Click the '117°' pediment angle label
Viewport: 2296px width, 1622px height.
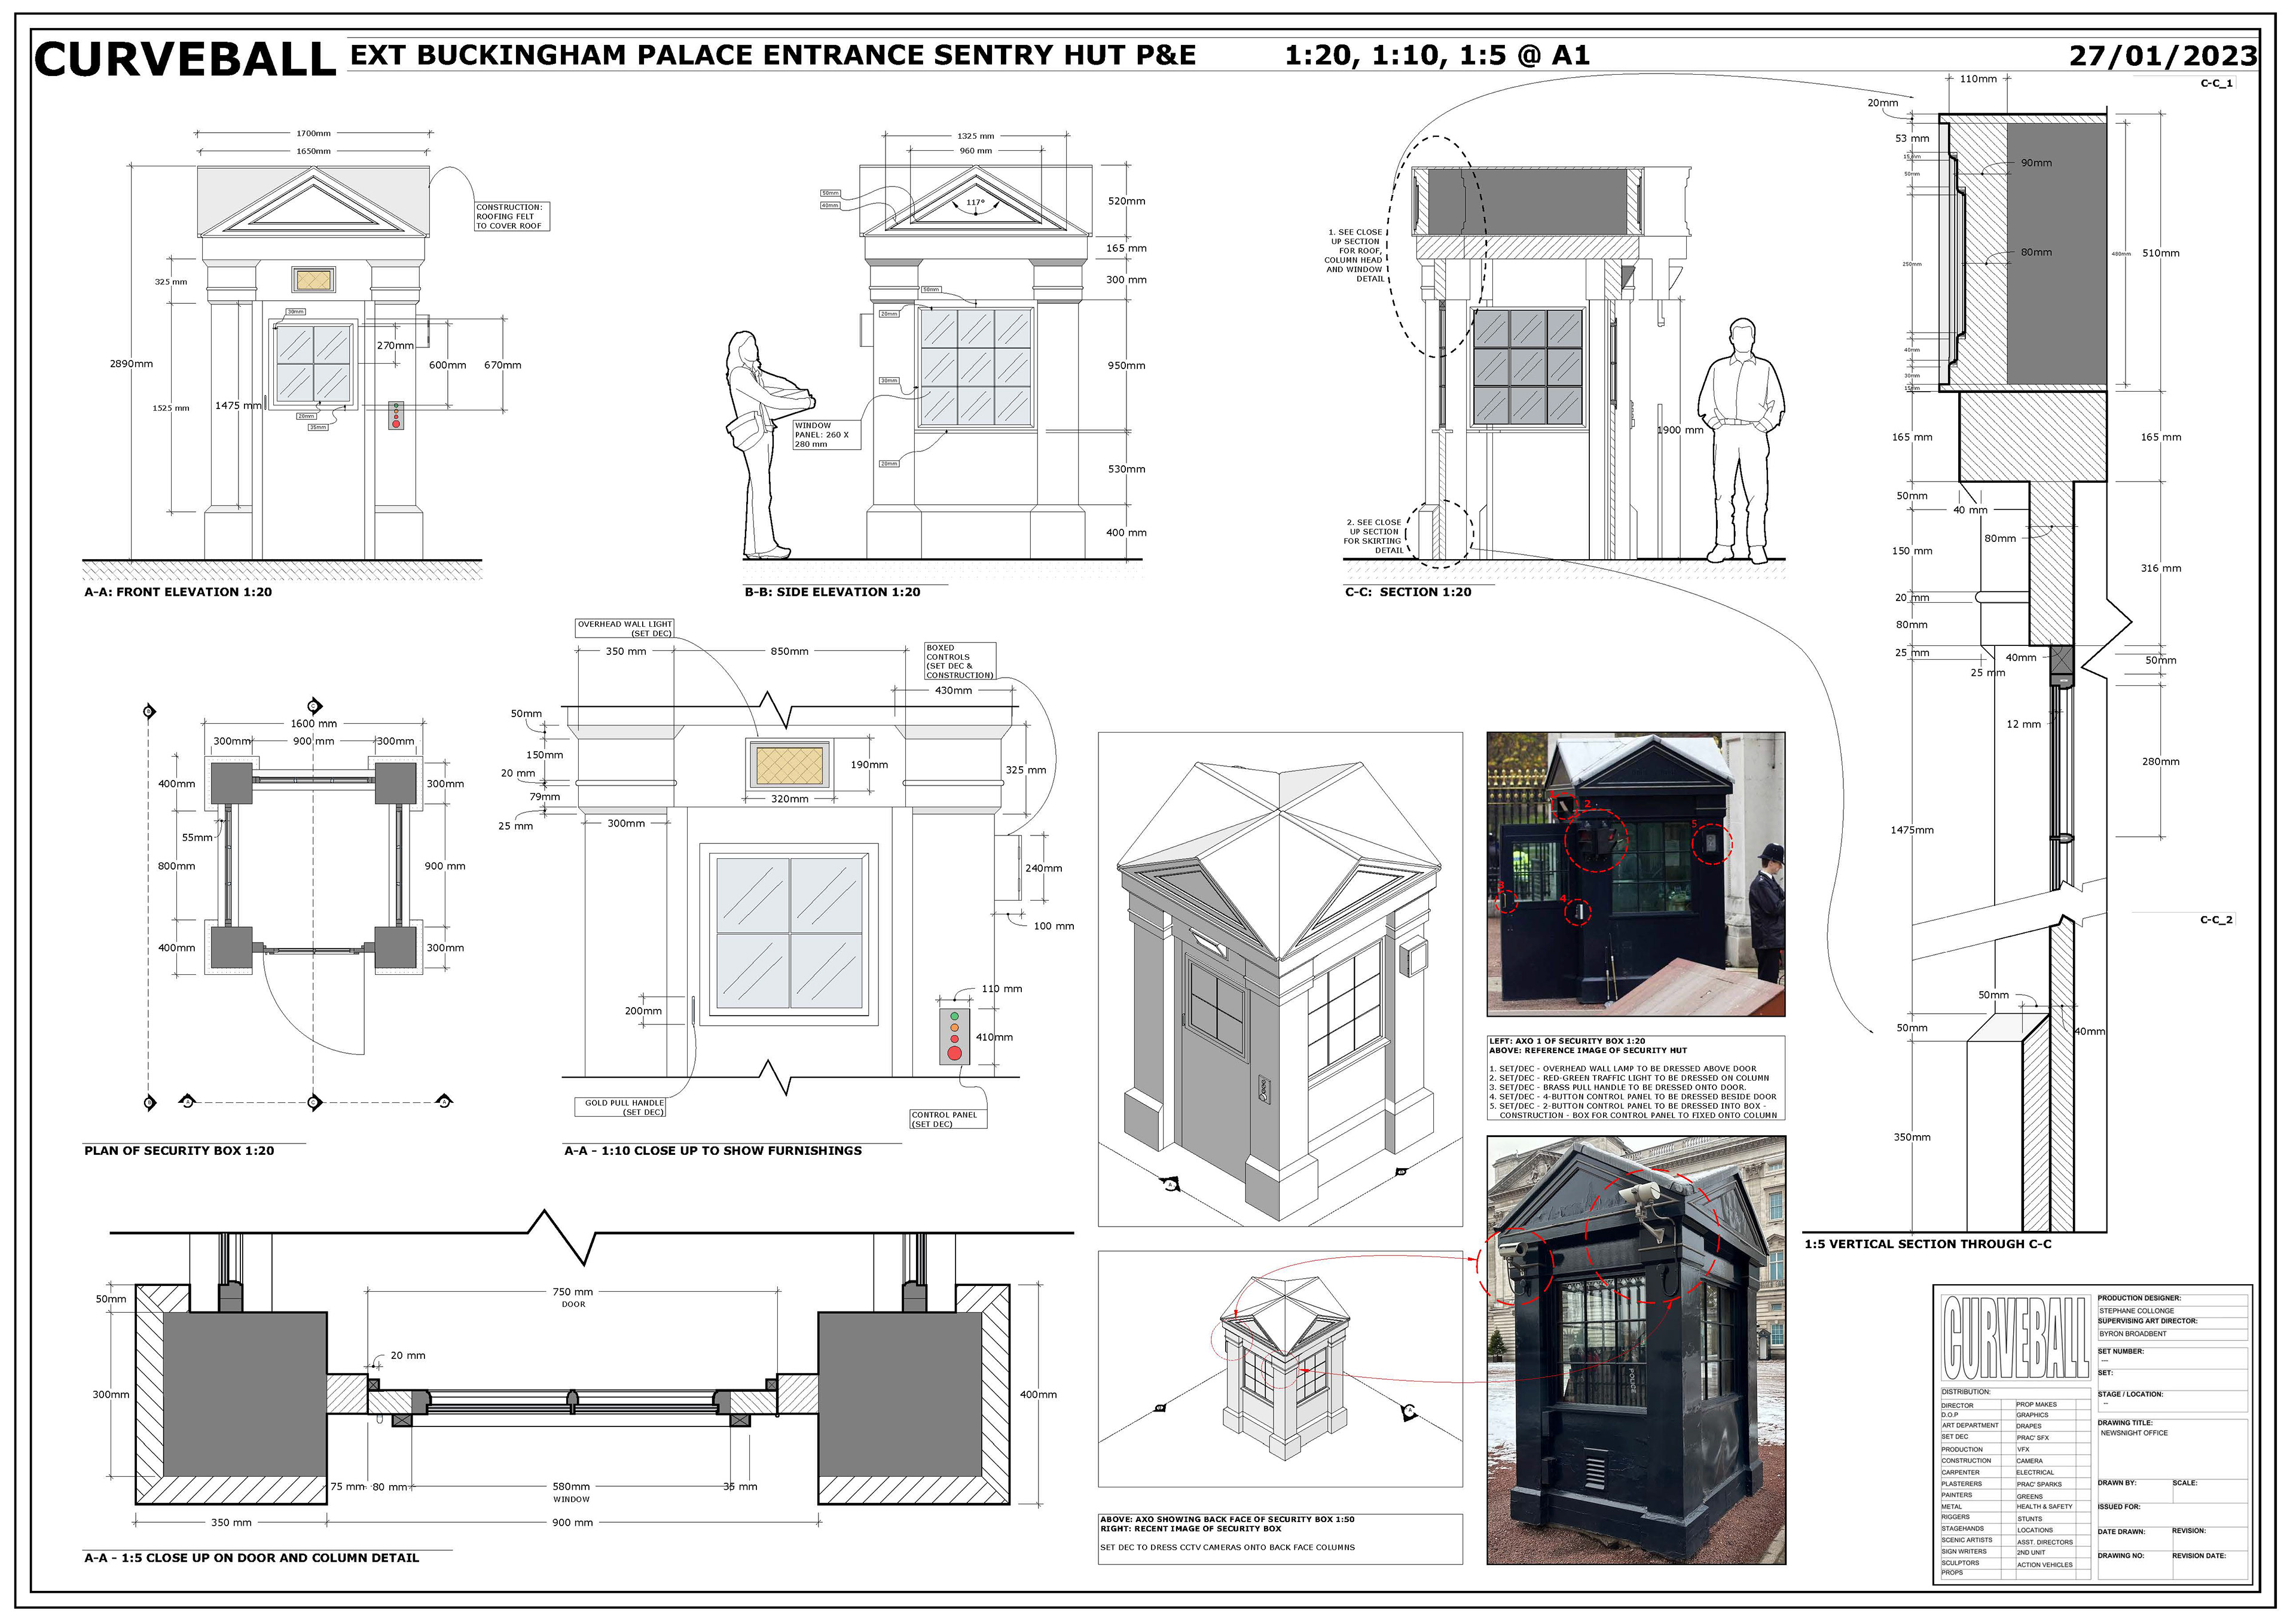[976, 203]
